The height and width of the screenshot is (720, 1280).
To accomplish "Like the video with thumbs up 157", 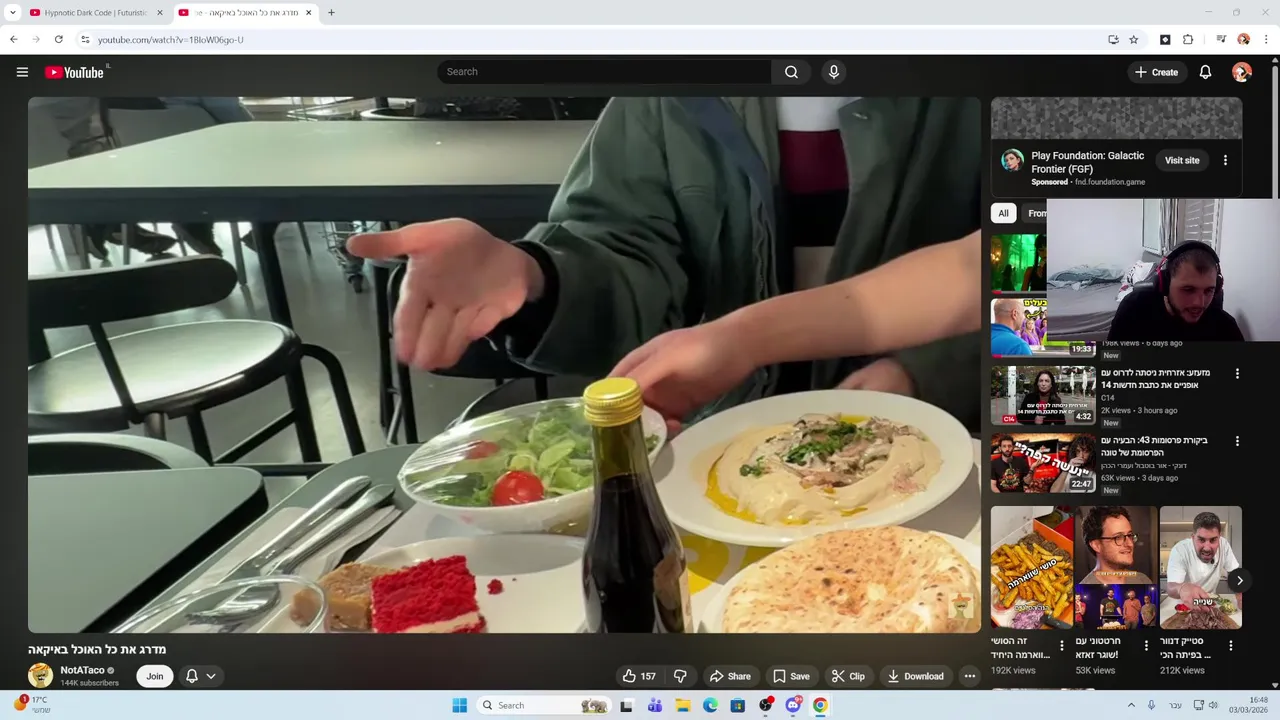I will coord(639,676).
